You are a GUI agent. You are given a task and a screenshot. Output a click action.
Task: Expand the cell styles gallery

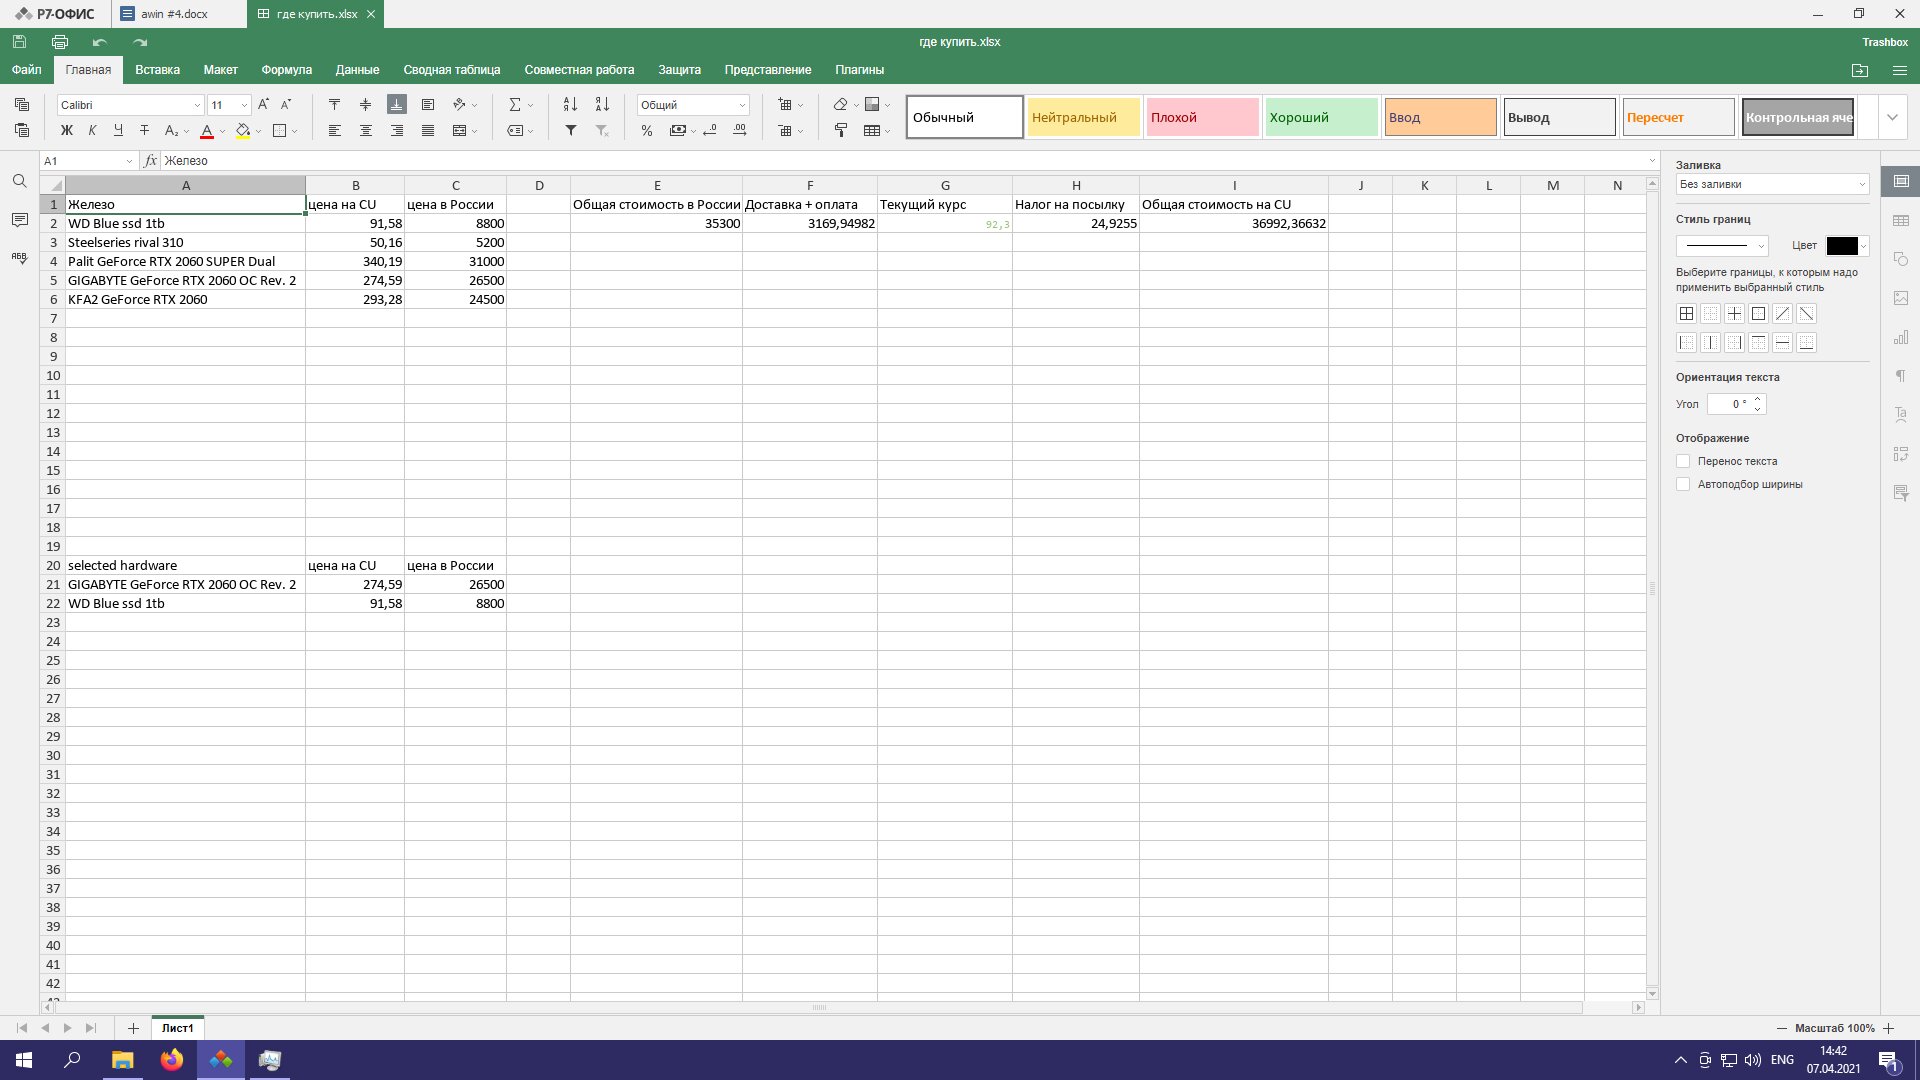[x=1892, y=117]
